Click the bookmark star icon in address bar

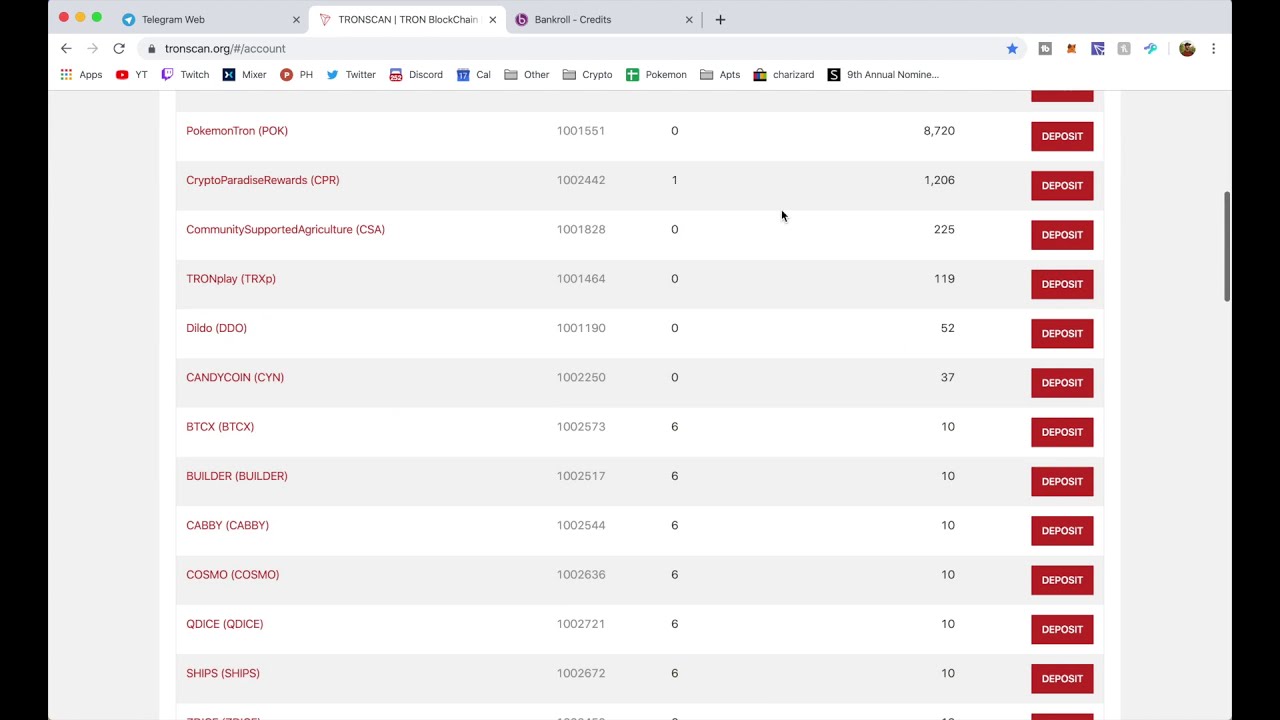point(1012,48)
